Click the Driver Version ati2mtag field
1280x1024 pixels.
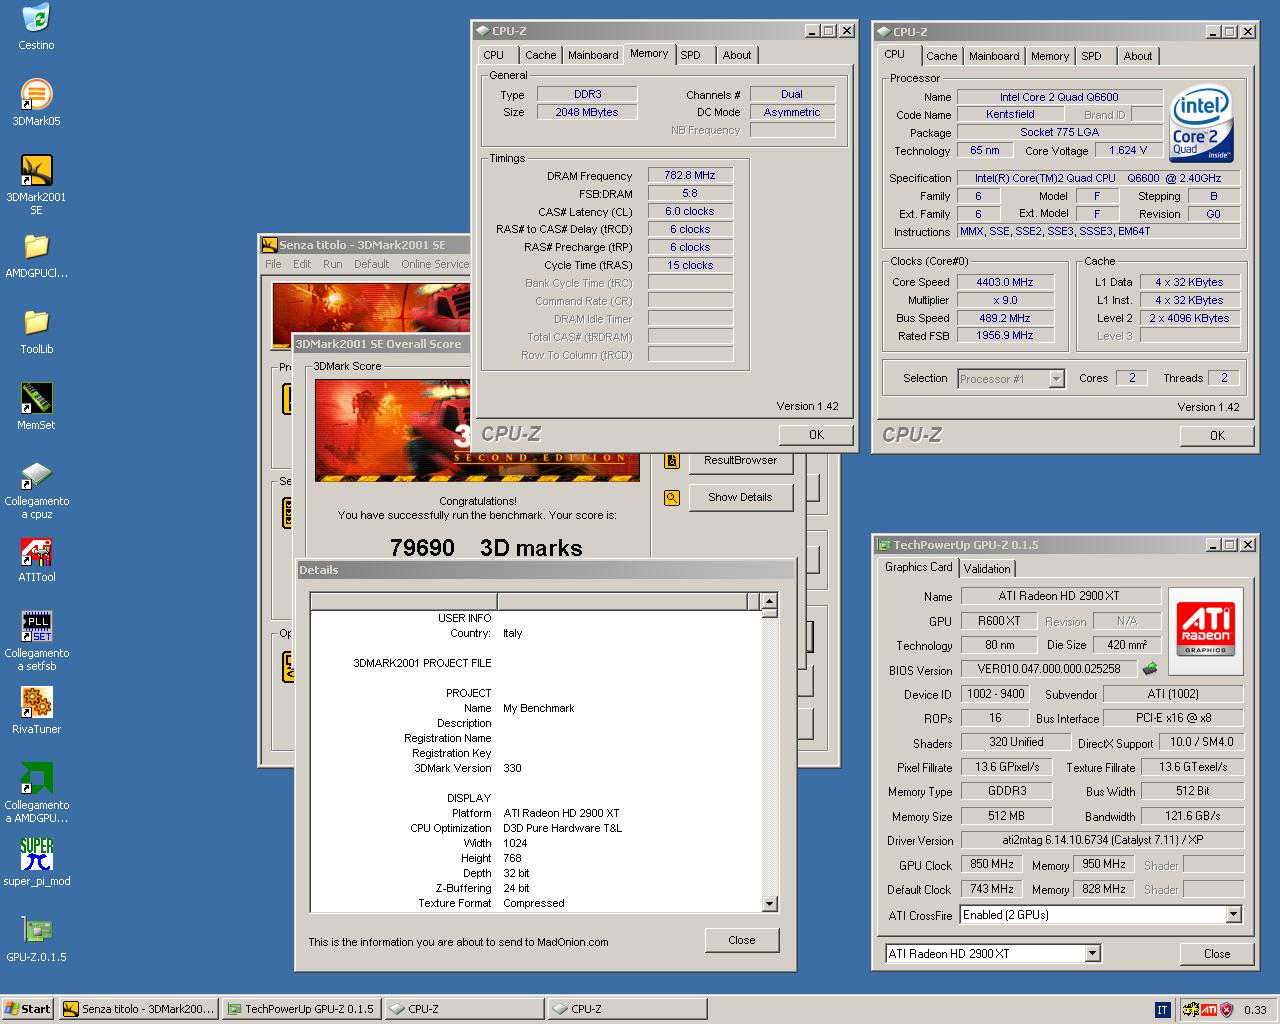point(1102,841)
